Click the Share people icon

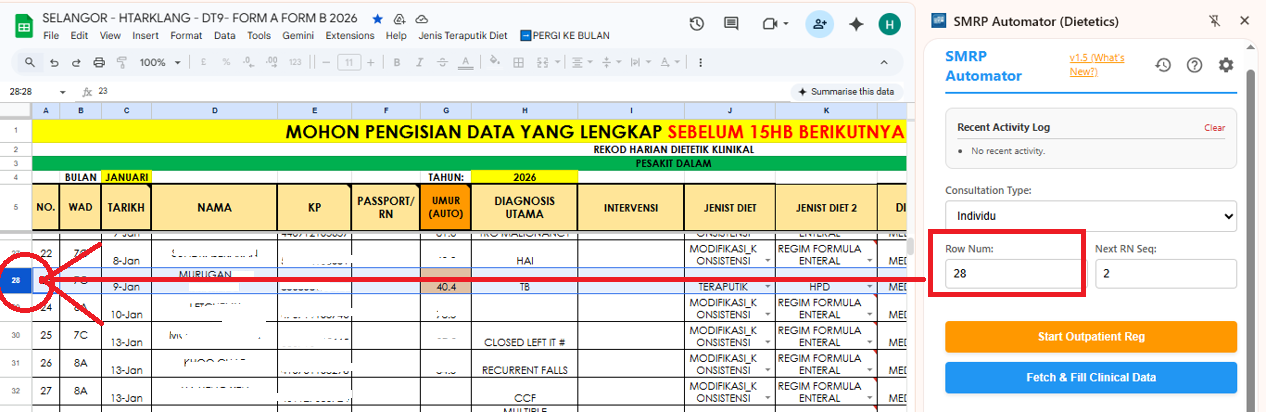[820, 23]
